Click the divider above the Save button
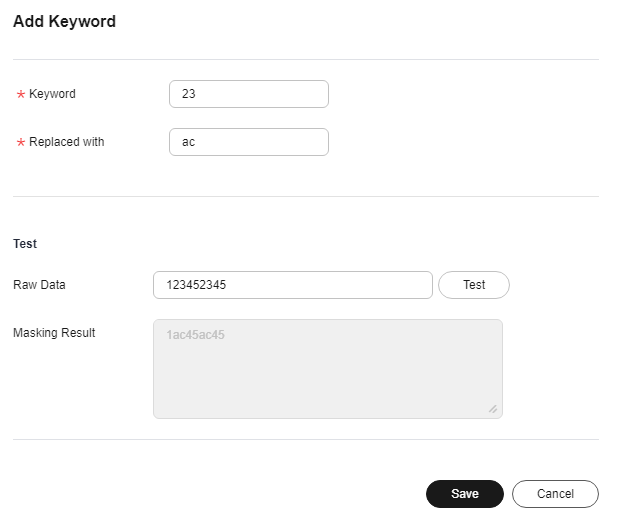The image size is (617, 524). pos(305,439)
